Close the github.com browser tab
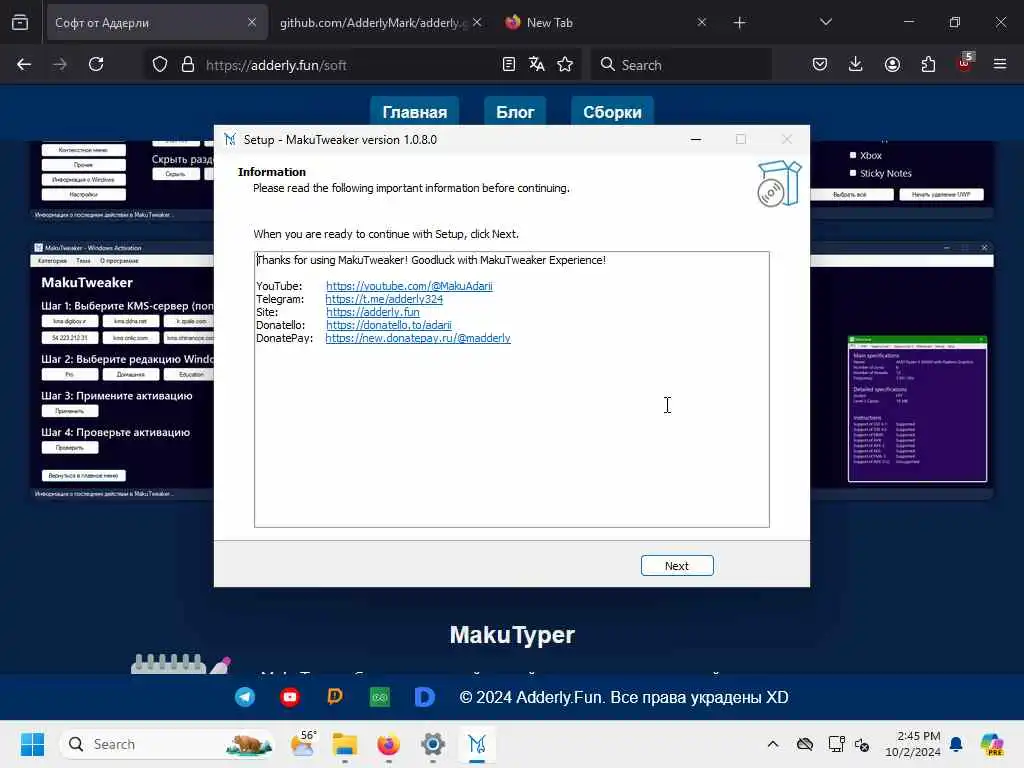Image resolution: width=1024 pixels, height=768 pixels. click(477, 22)
